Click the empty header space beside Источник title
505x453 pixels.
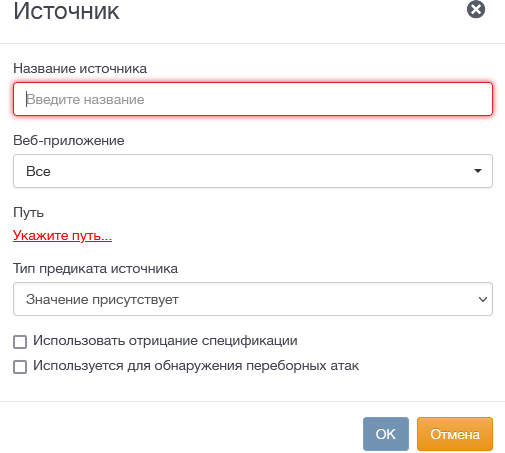tap(290, 12)
